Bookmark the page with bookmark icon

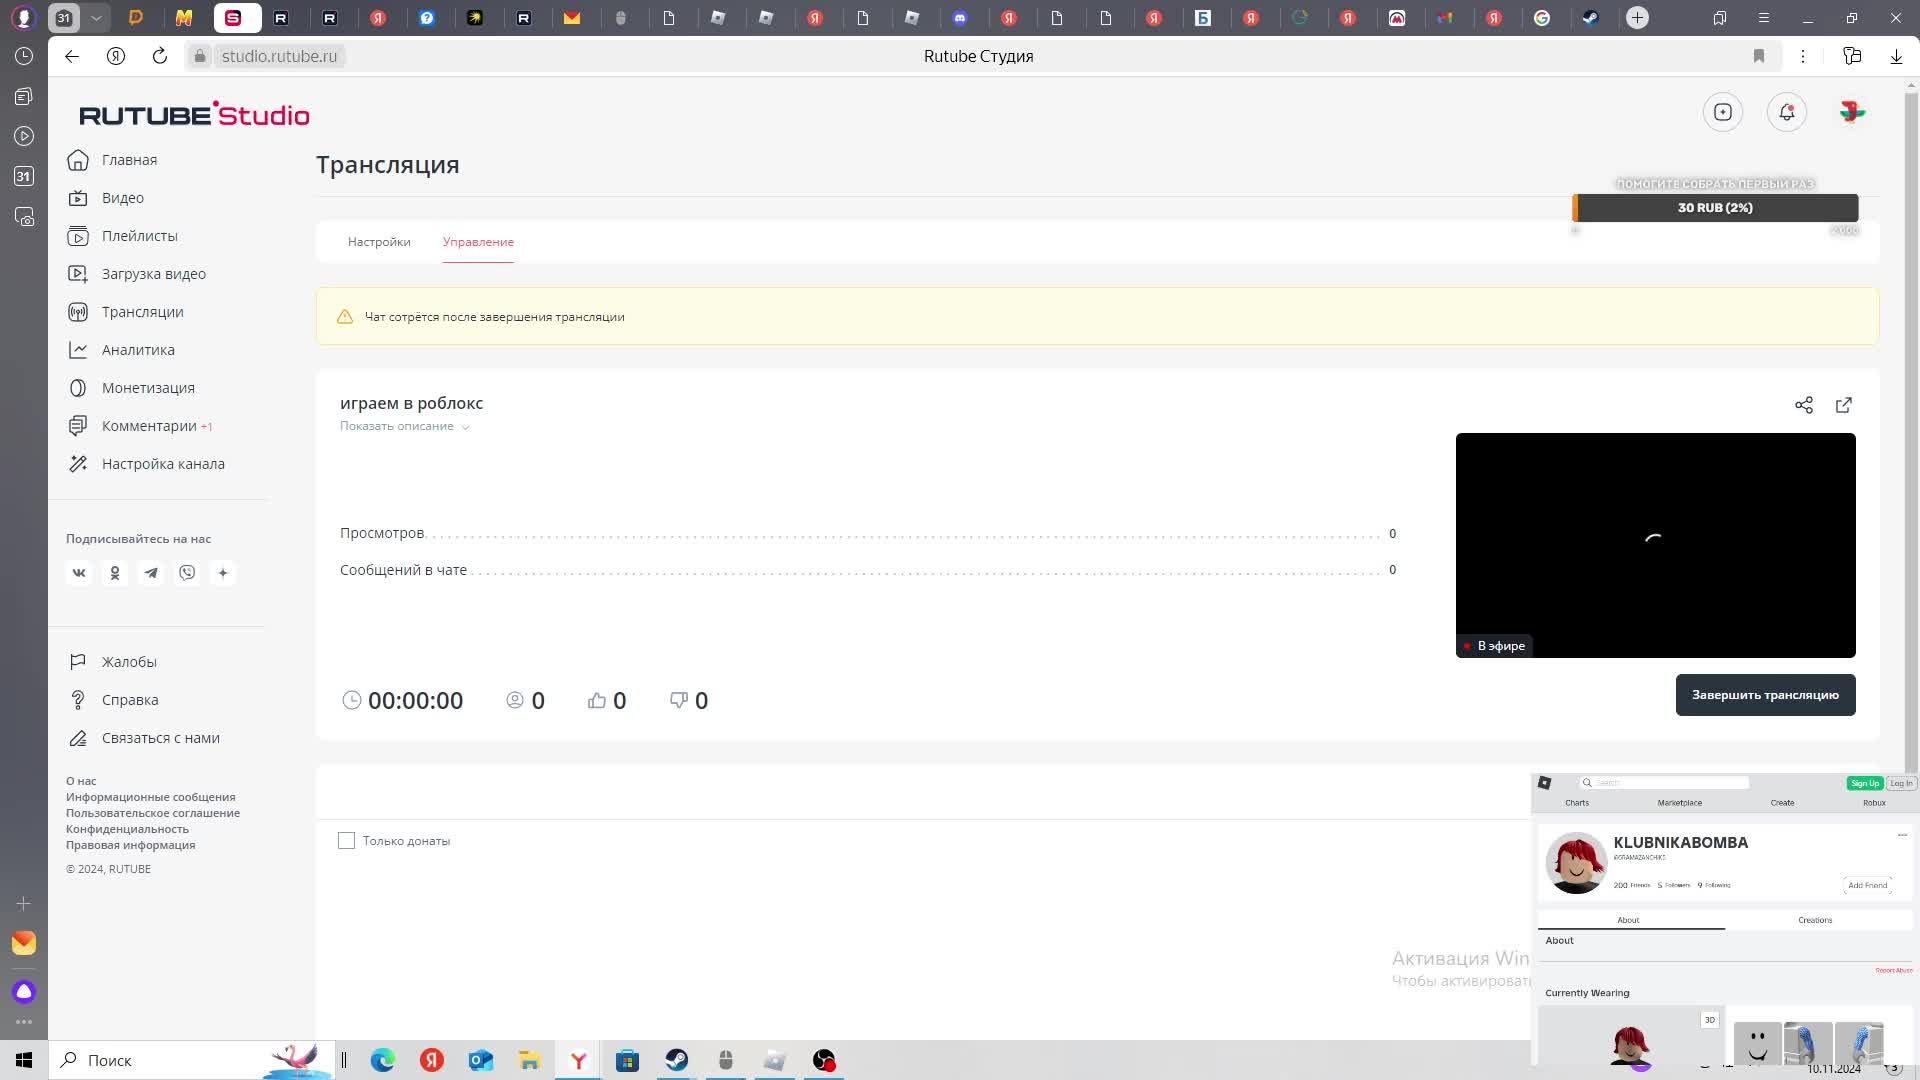(1759, 56)
